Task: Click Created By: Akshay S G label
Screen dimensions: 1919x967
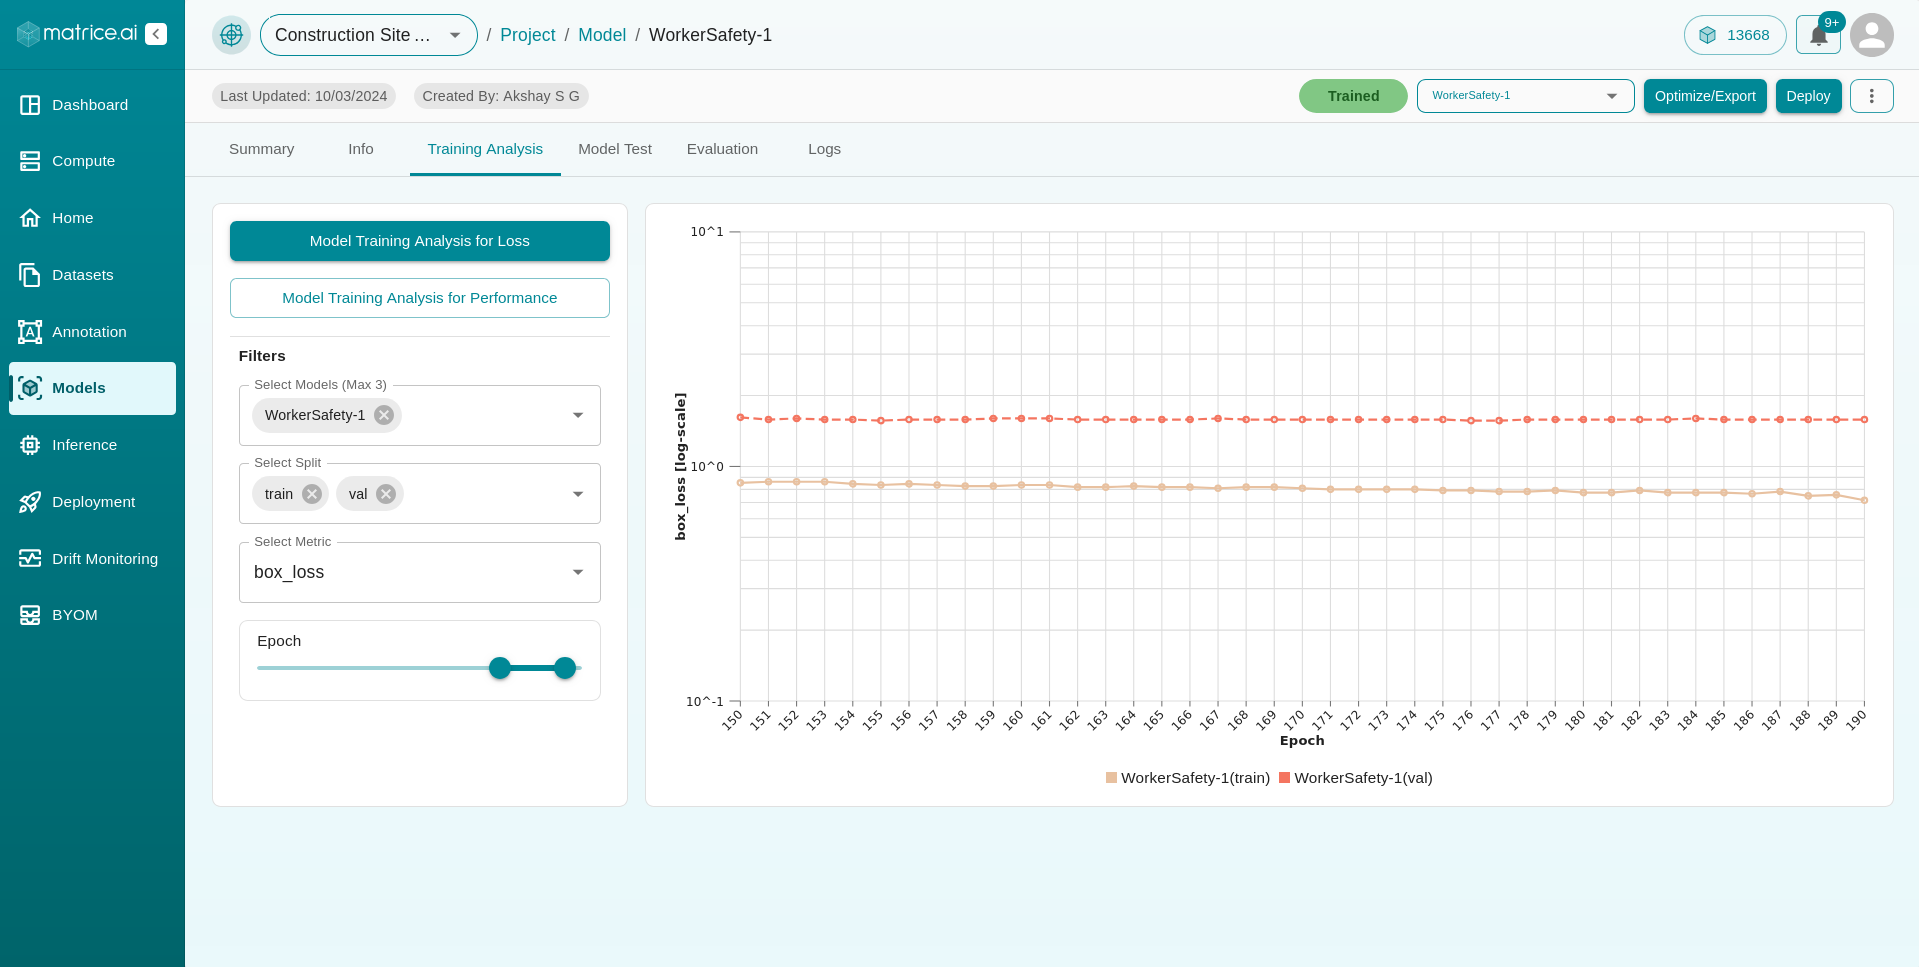Action: point(501,96)
